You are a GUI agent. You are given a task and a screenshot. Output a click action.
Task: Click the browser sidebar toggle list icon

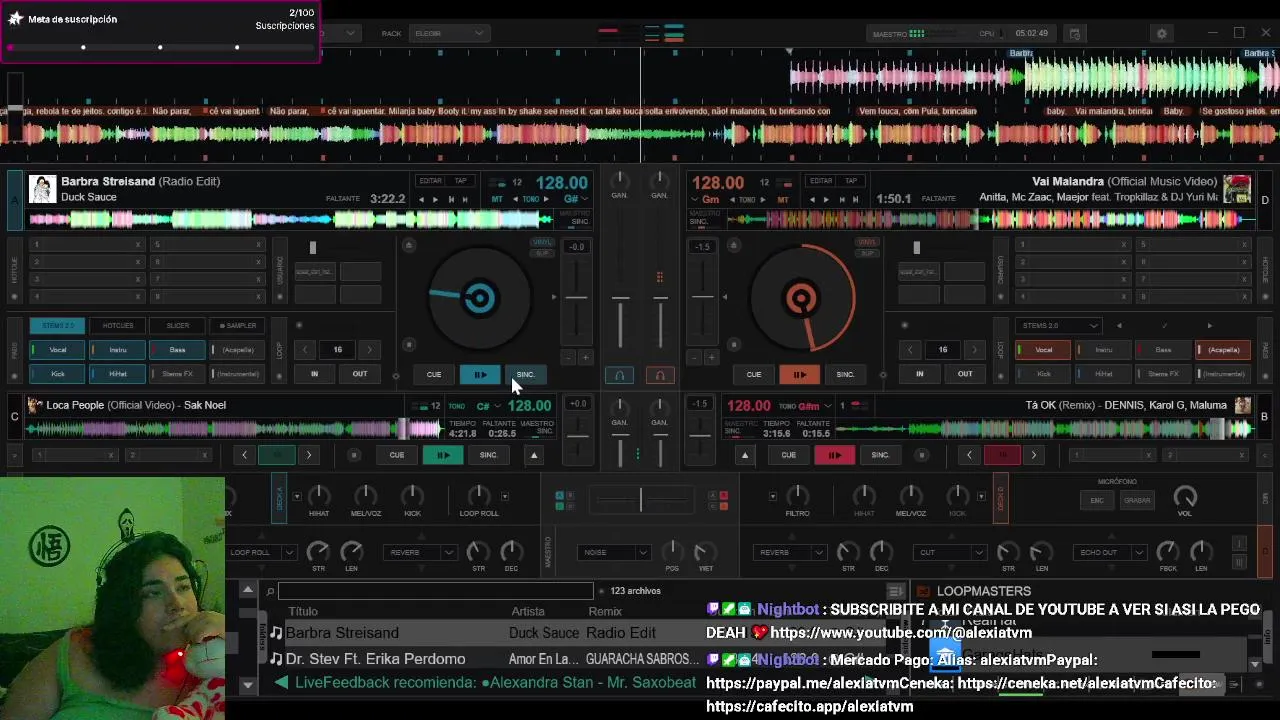pos(895,591)
